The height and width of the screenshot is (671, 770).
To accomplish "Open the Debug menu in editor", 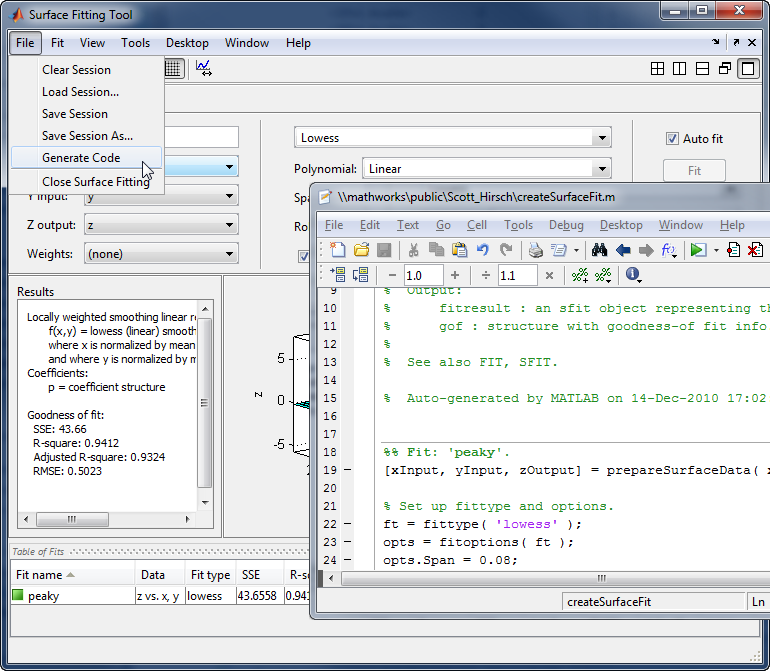I will click(x=566, y=225).
